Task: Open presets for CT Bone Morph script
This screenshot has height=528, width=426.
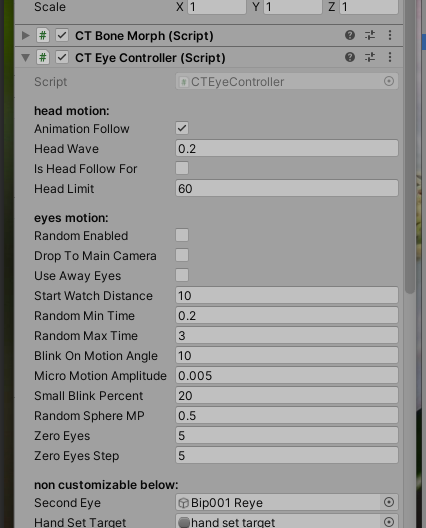Action: click(370, 35)
